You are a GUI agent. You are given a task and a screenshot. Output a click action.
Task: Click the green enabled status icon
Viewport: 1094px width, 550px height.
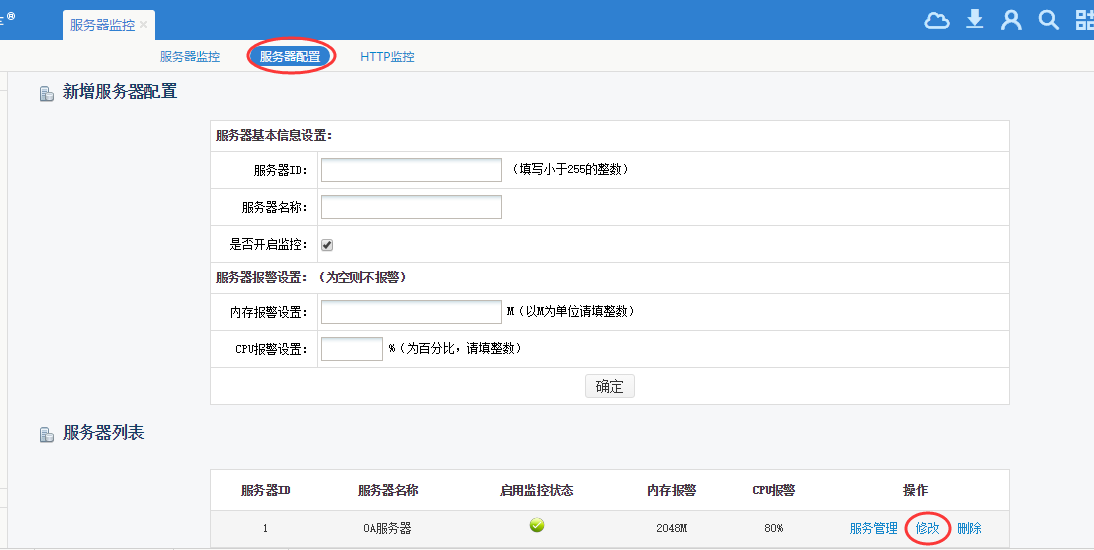pyautogui.click(x=537, y=526)
